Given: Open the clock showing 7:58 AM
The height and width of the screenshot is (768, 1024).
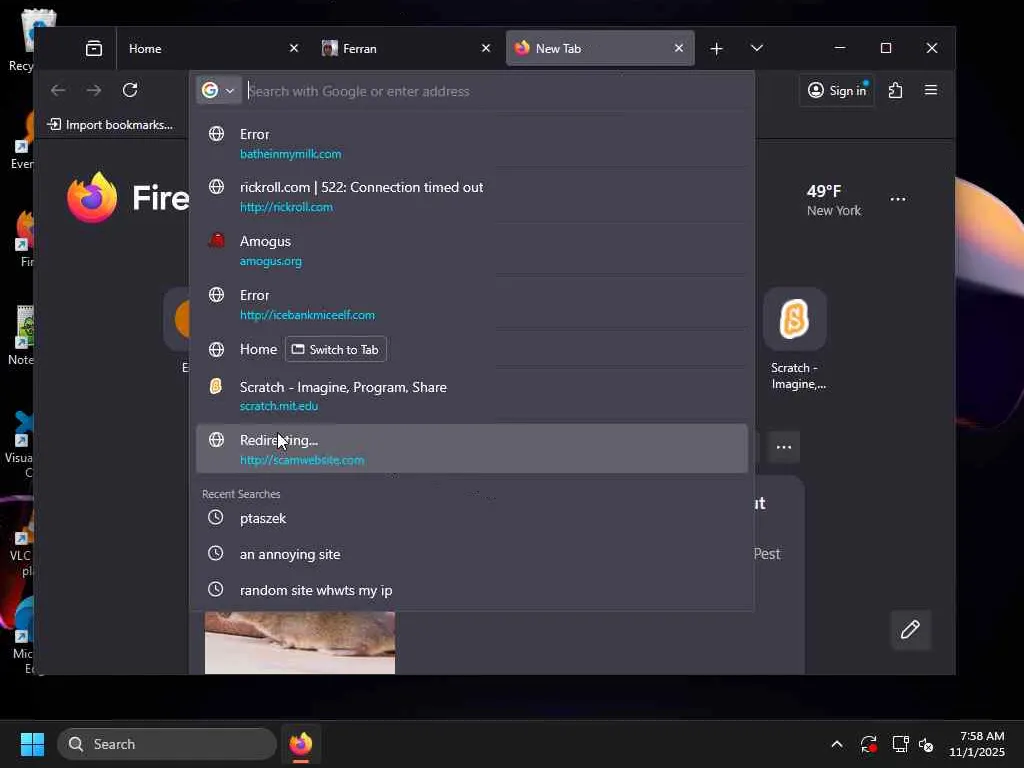Looking at the screenshot, I should (977, 744).
